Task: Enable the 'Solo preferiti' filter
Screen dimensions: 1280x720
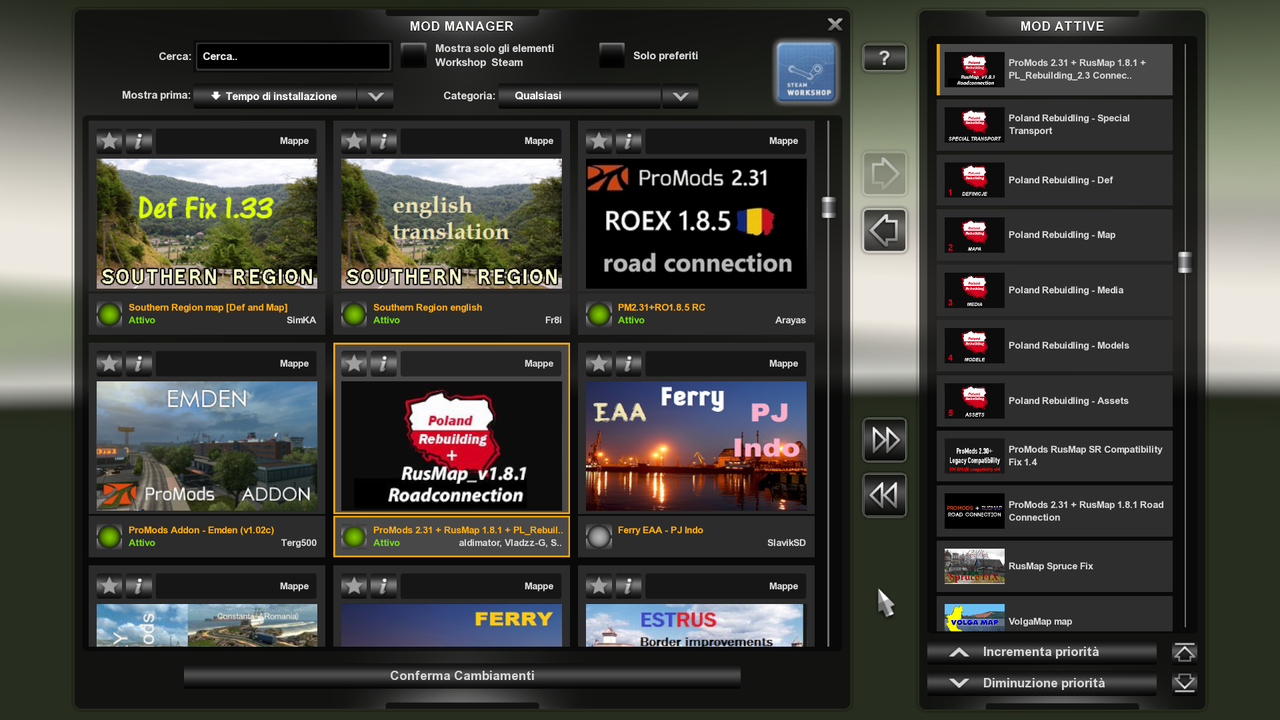Action: [x=611, y=55]
